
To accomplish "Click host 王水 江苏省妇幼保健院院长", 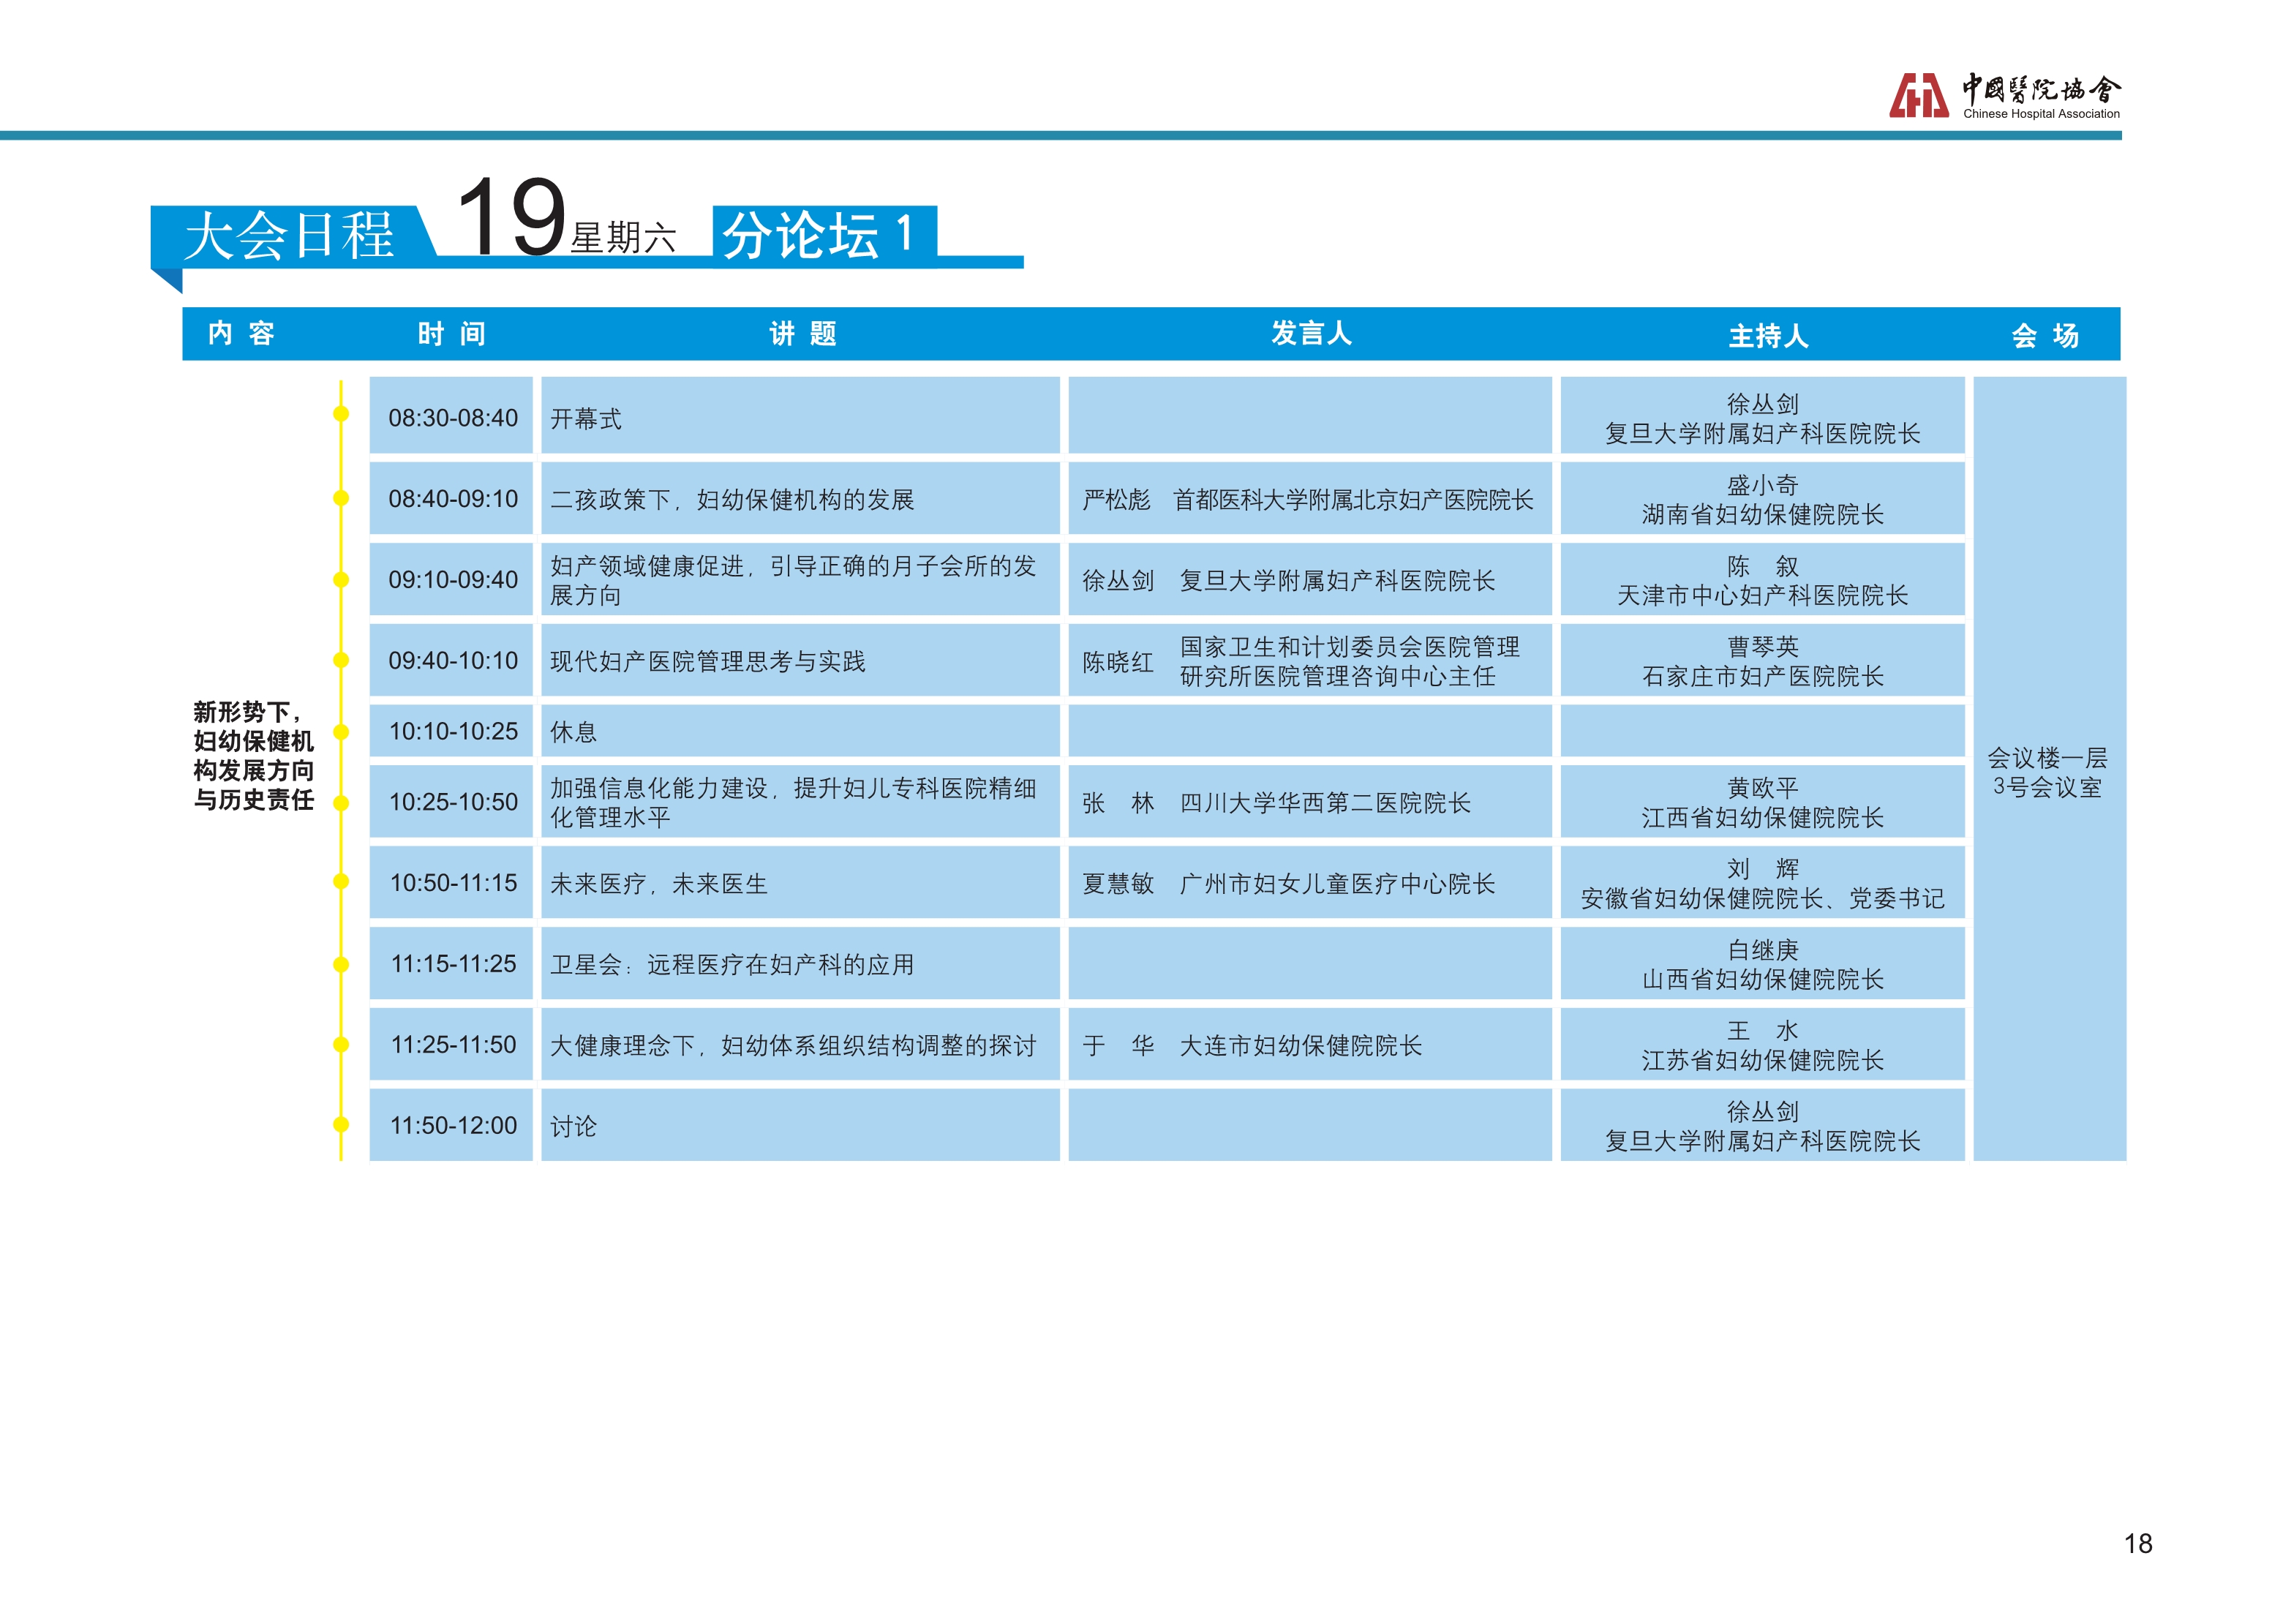I will coord(1762,1044).
